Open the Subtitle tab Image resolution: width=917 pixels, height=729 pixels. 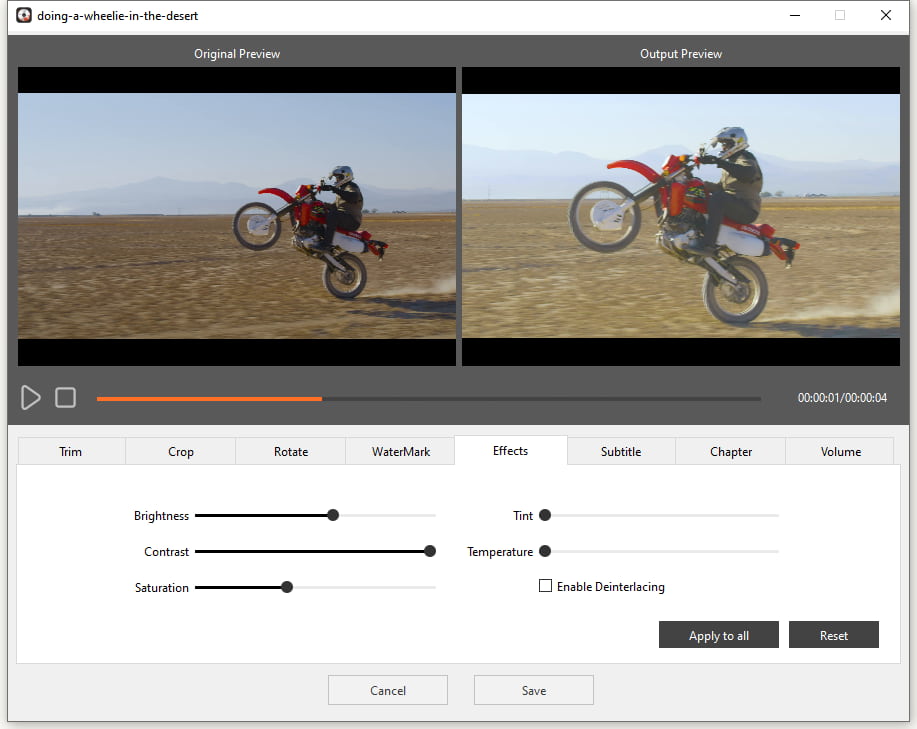tap(621, 452)
